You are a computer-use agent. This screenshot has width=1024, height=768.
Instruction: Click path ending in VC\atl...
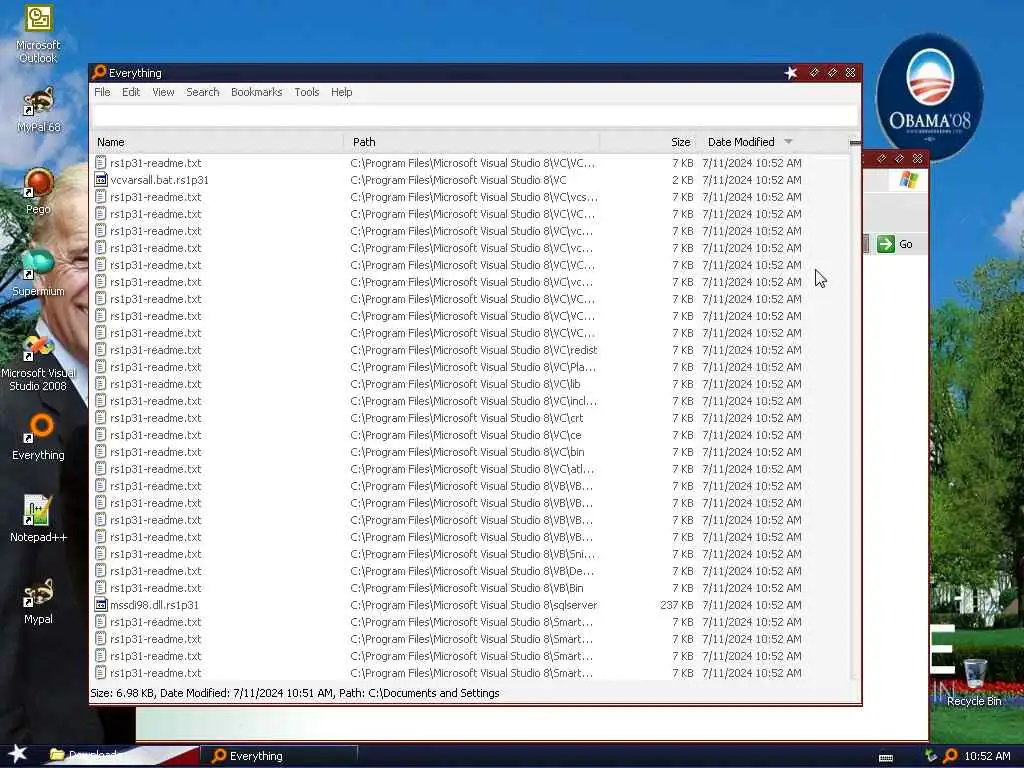click(472, 469)
